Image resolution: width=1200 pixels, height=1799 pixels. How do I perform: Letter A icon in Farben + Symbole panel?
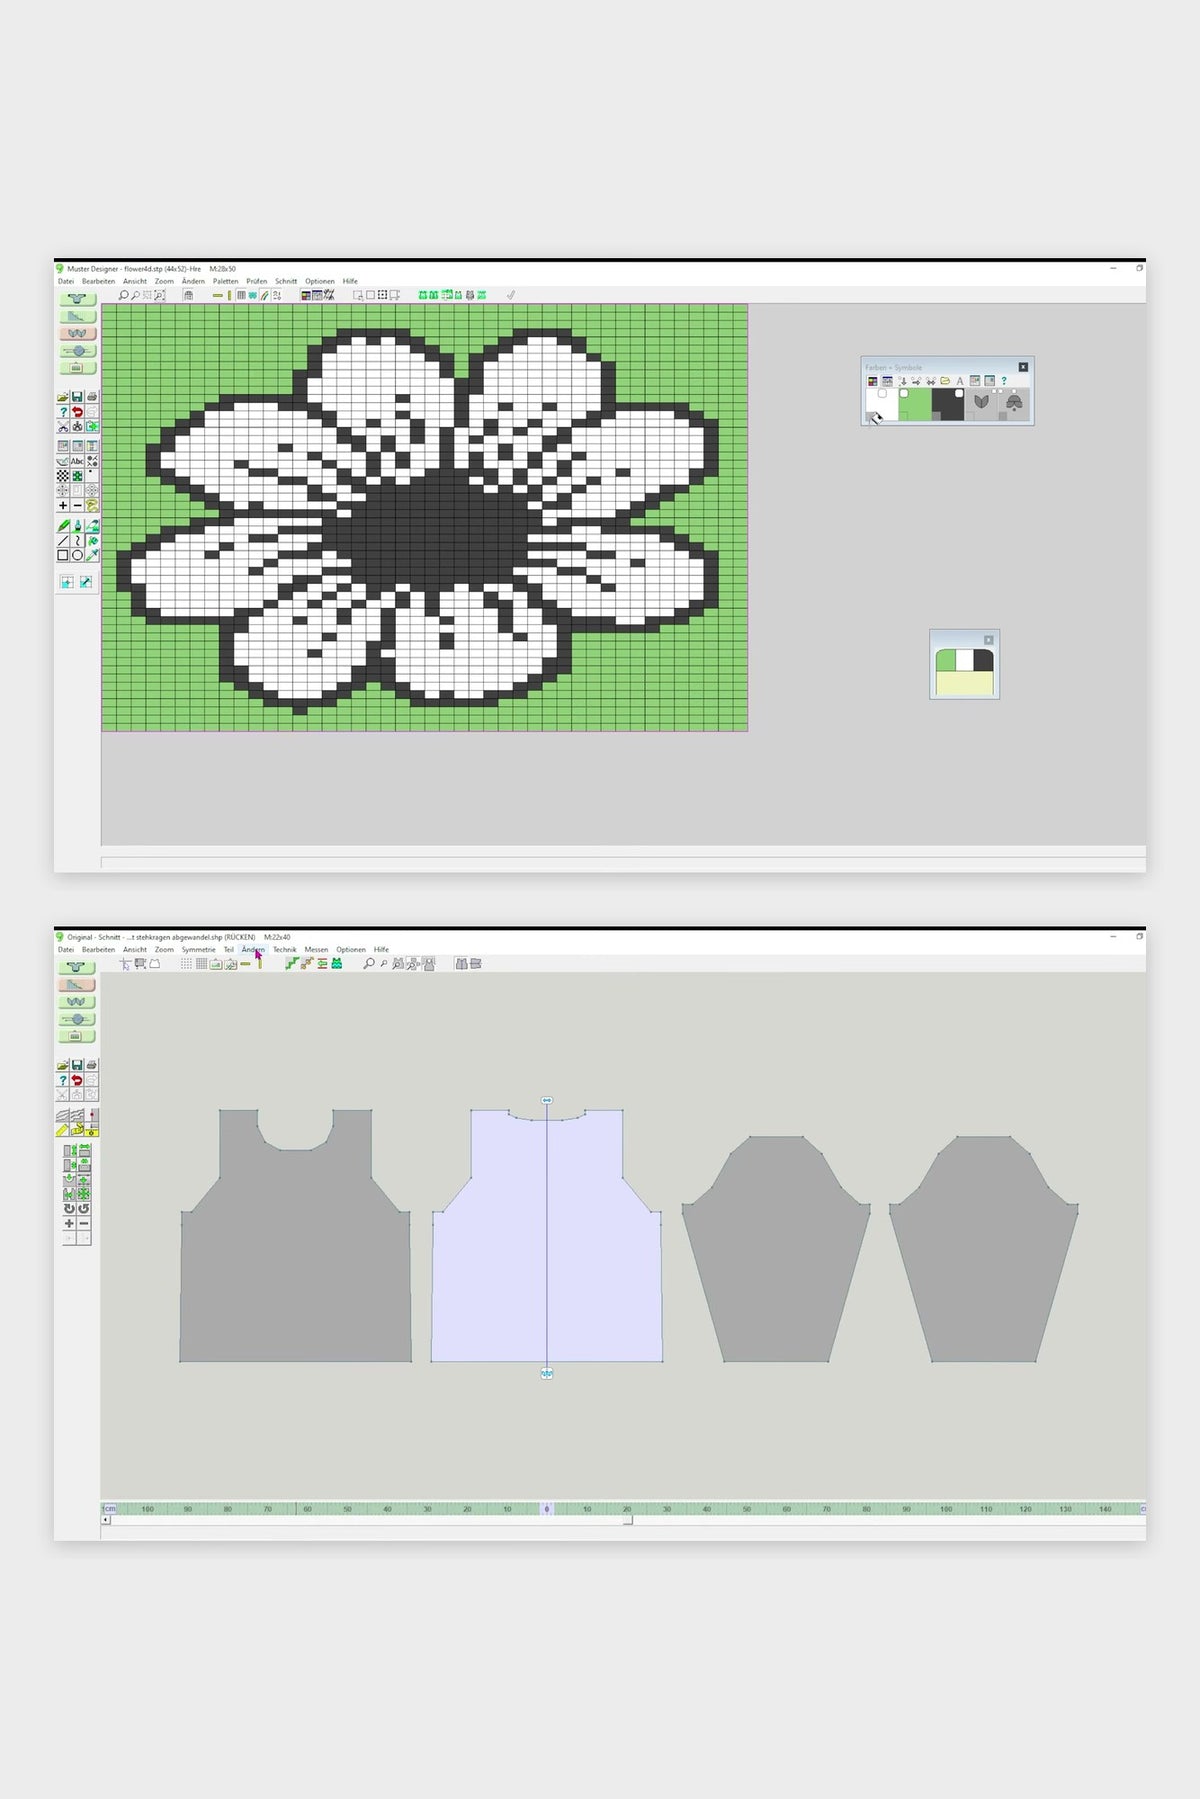(960, 381)
